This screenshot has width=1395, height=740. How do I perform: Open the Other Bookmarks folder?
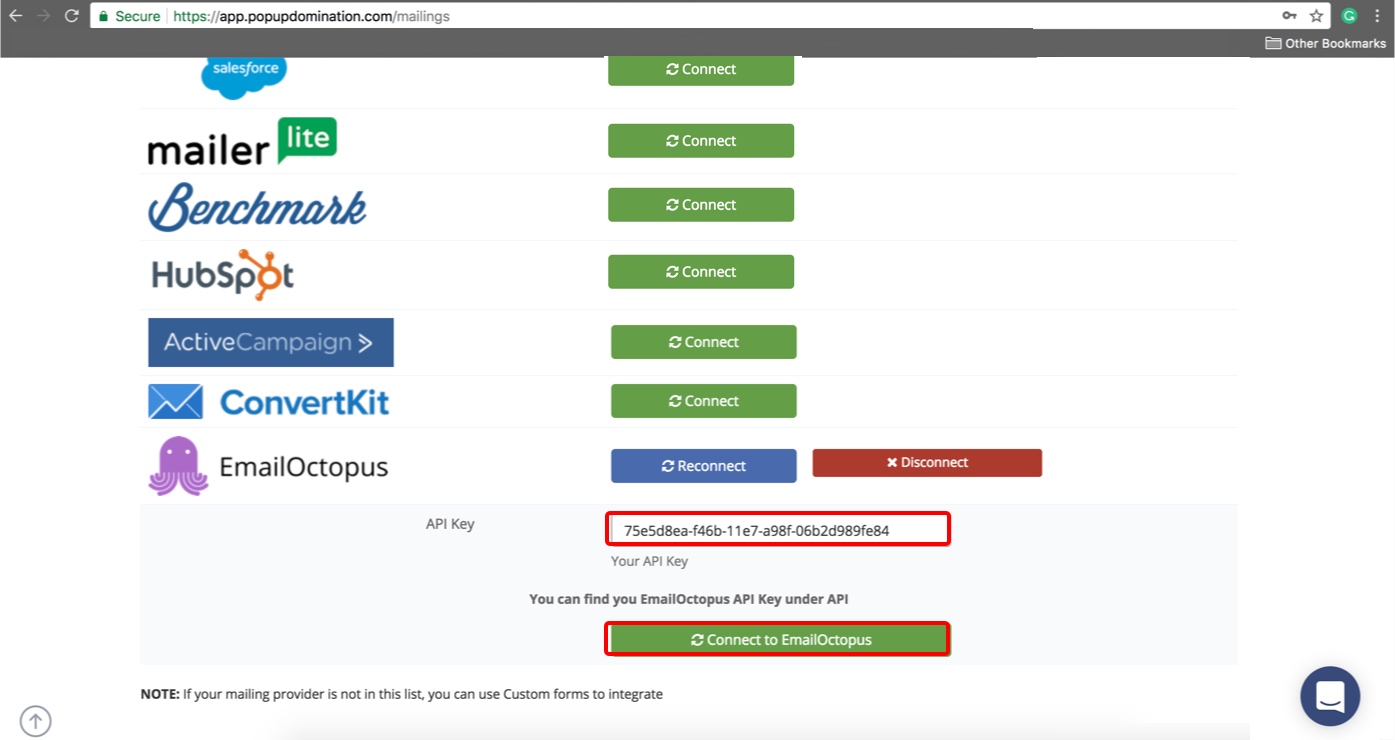1325,43
